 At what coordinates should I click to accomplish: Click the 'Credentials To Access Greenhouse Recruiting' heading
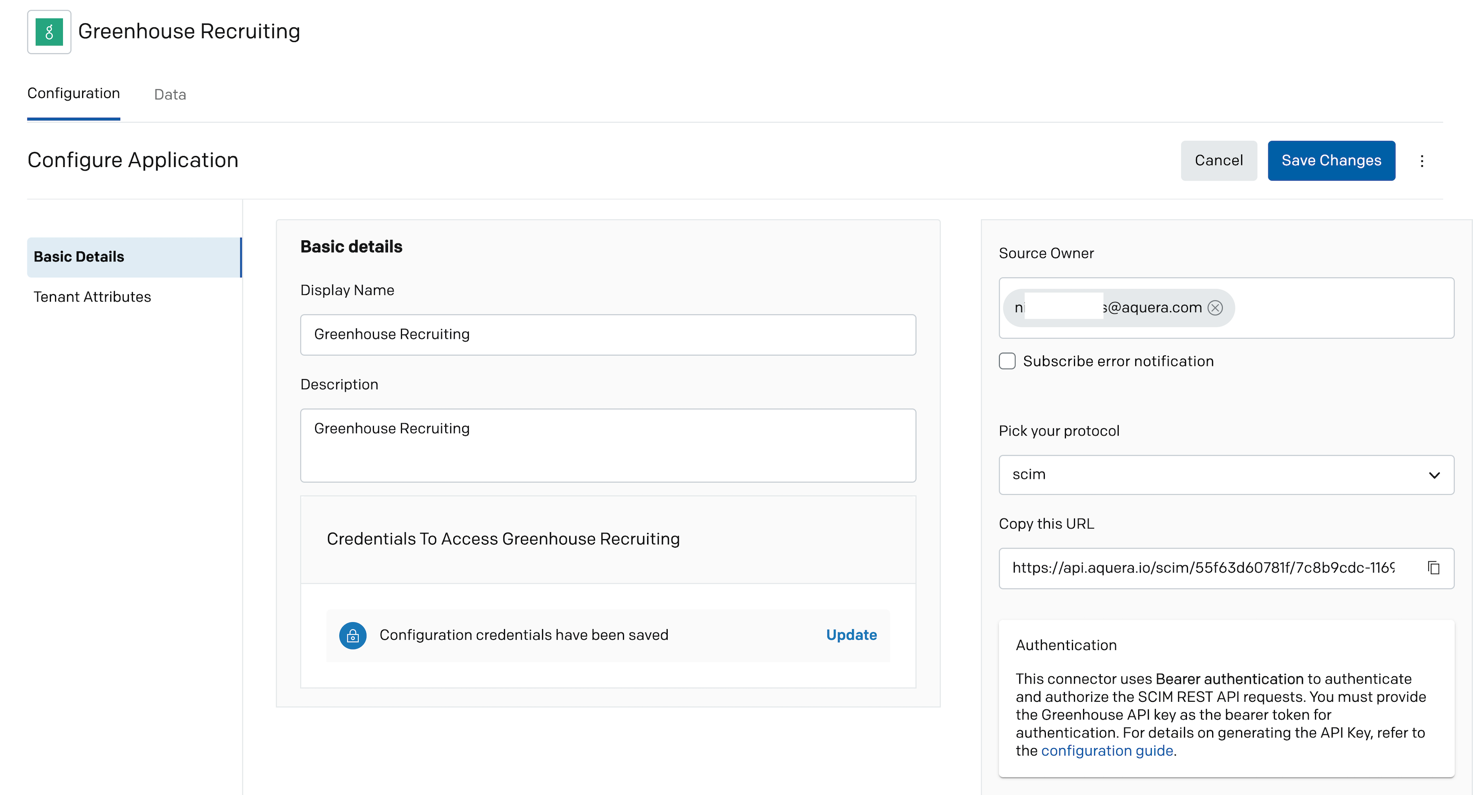(503, 539)
